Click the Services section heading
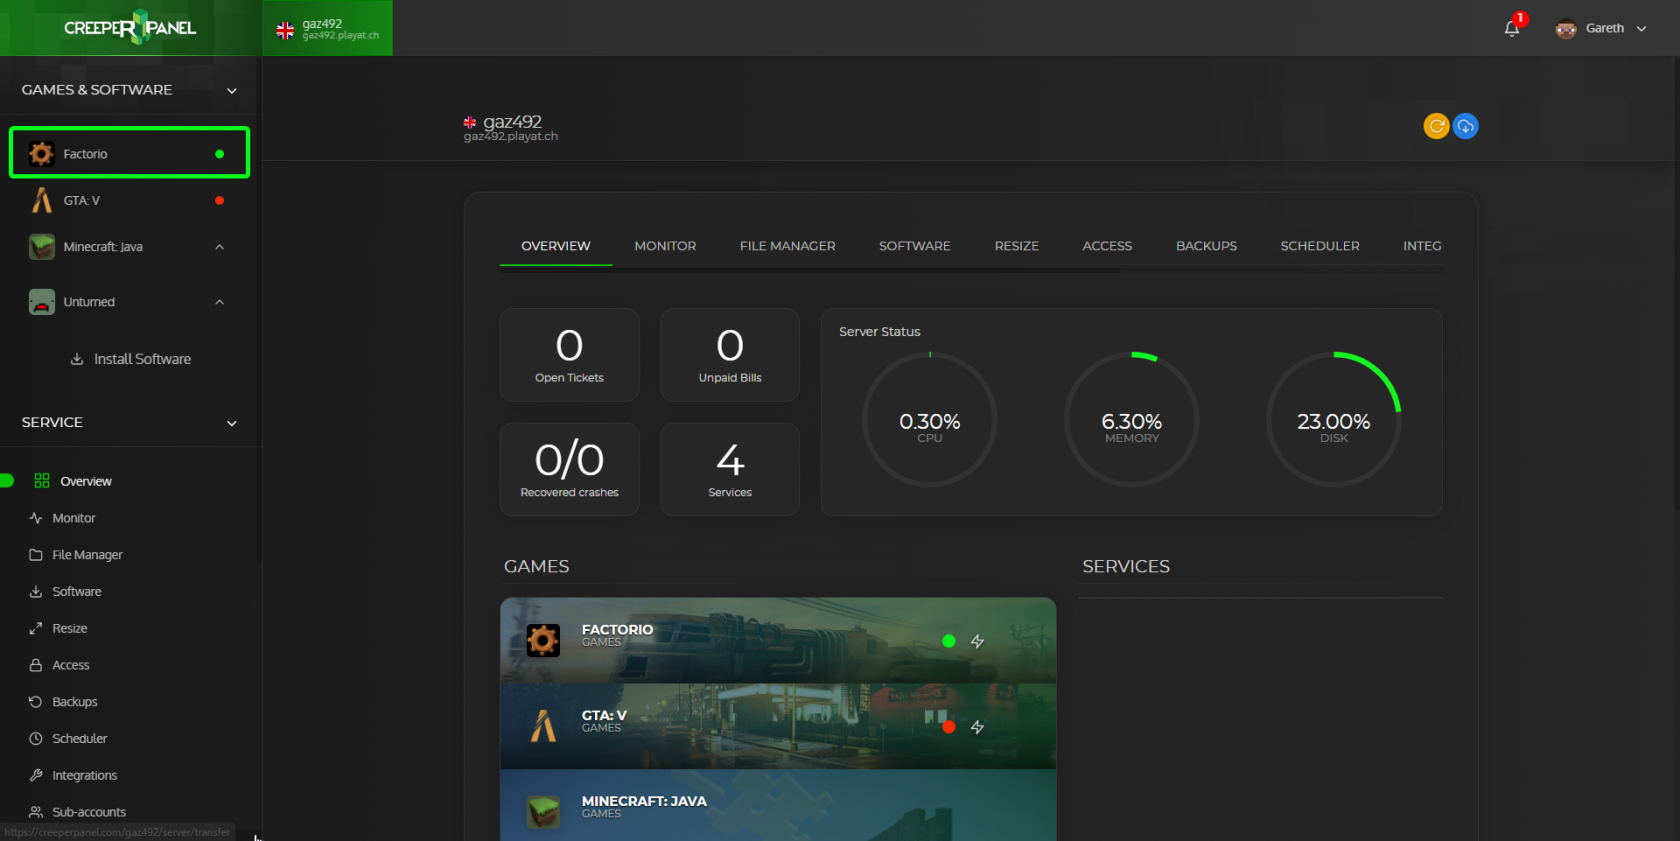The image size is (1680, 841). [x=1126, y=566]
